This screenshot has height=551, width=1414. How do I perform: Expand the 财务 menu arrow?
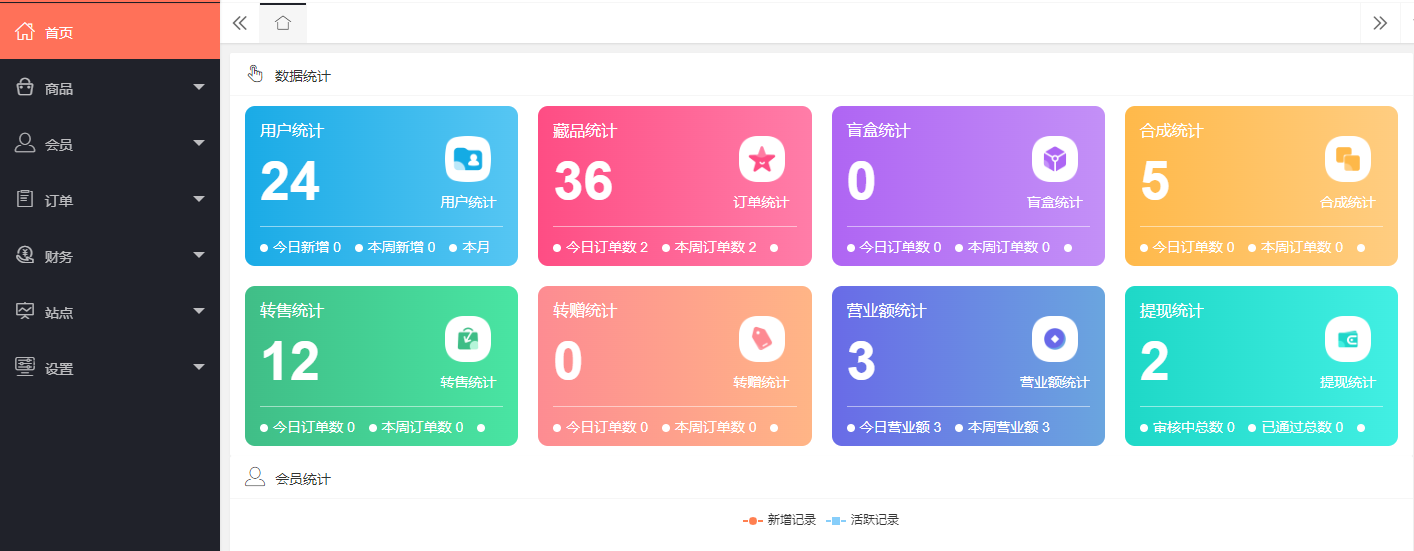(198, 256)
